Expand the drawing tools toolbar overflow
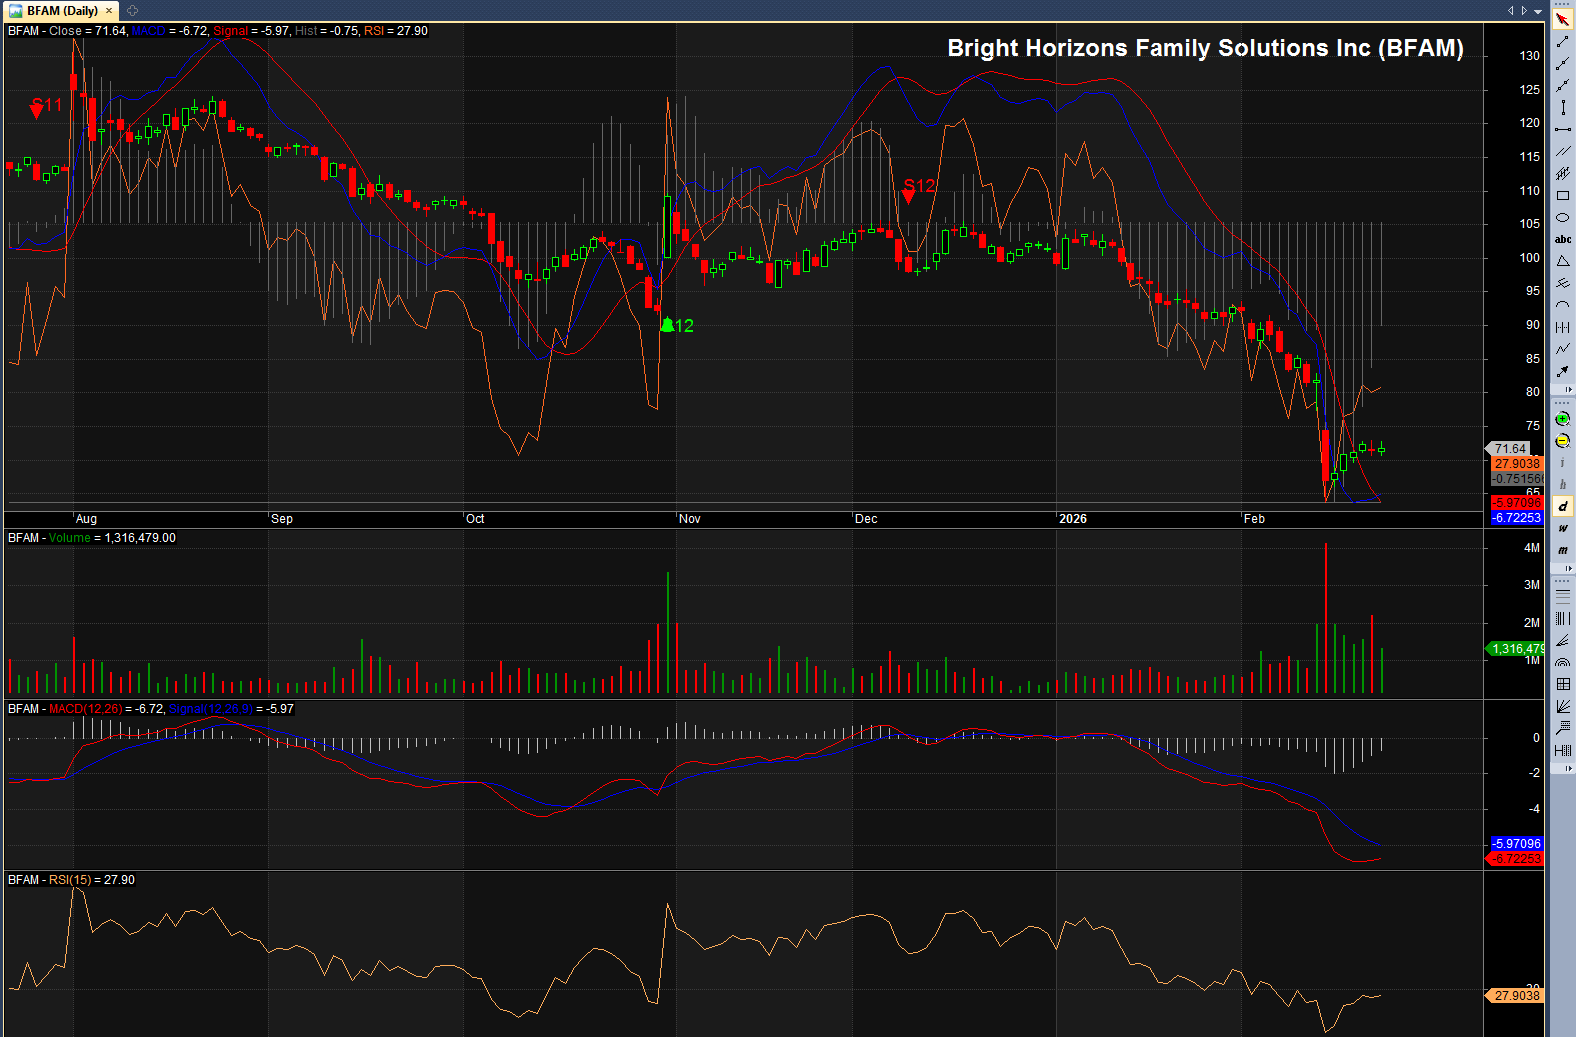The image size is (1576, 1037). click(x=1568, y=389)
